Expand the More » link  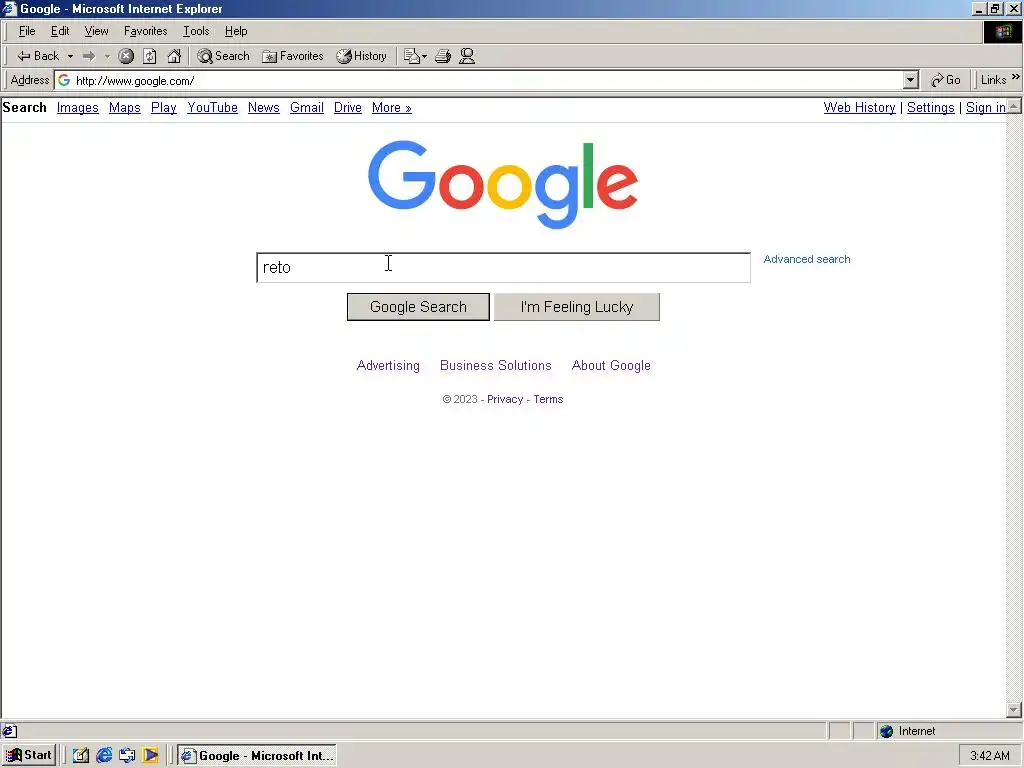coord(392,108)
